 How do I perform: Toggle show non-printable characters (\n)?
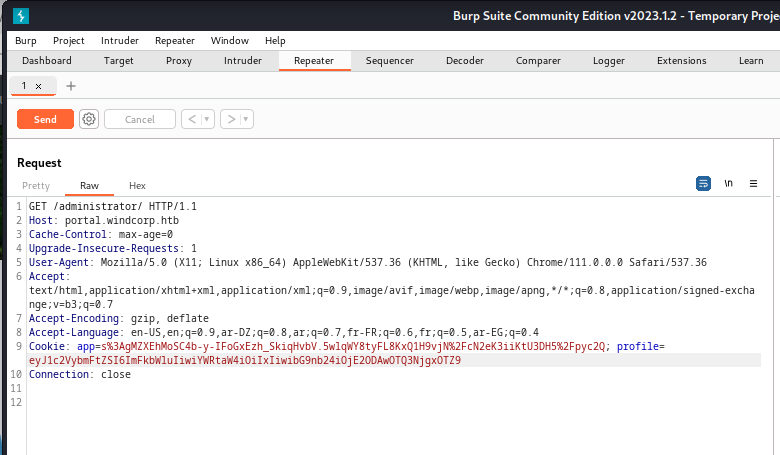pos(729,184)
